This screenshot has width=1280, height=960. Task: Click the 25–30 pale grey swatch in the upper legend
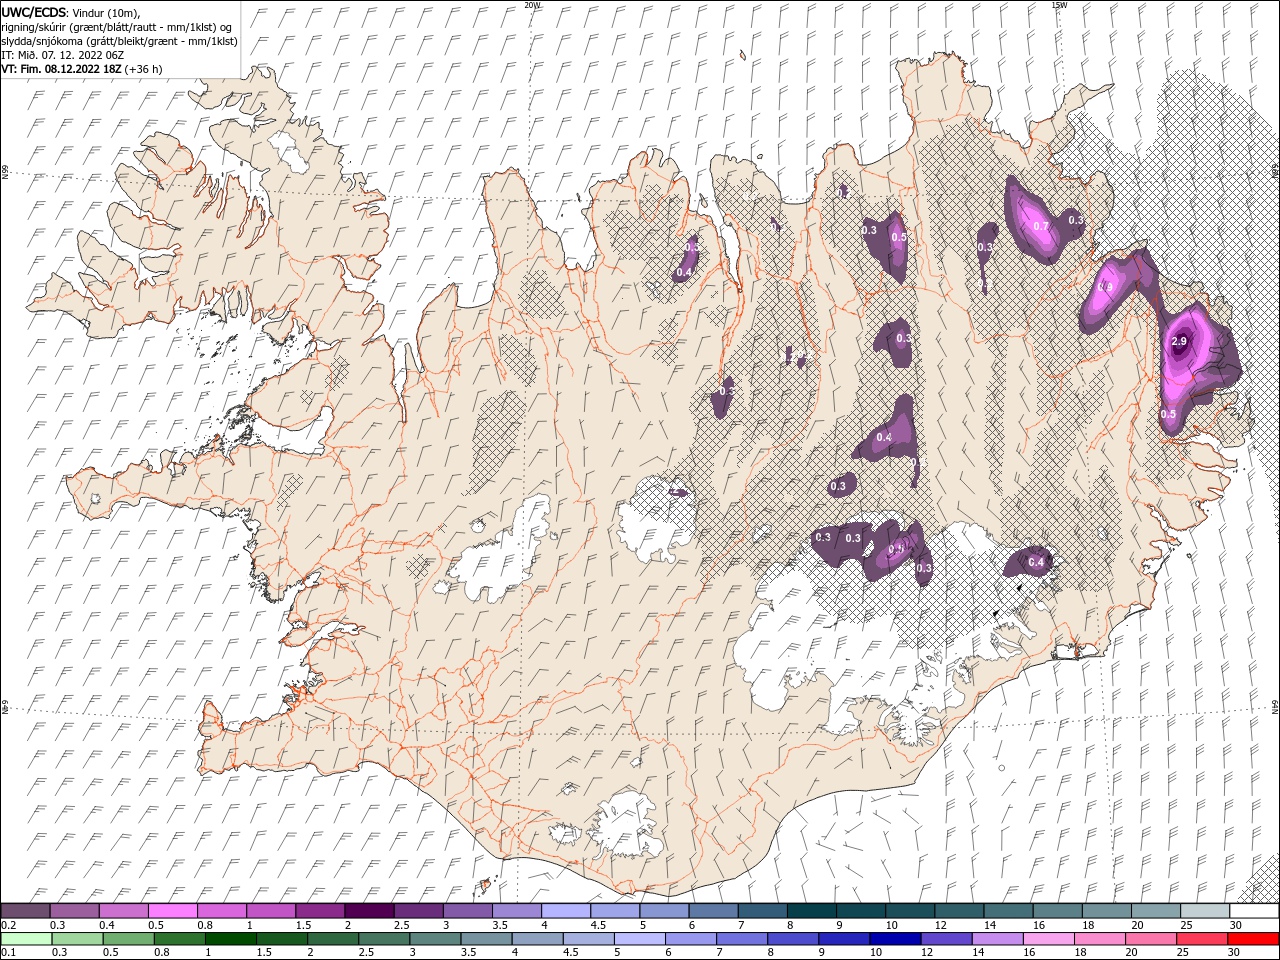(1204, 911)
